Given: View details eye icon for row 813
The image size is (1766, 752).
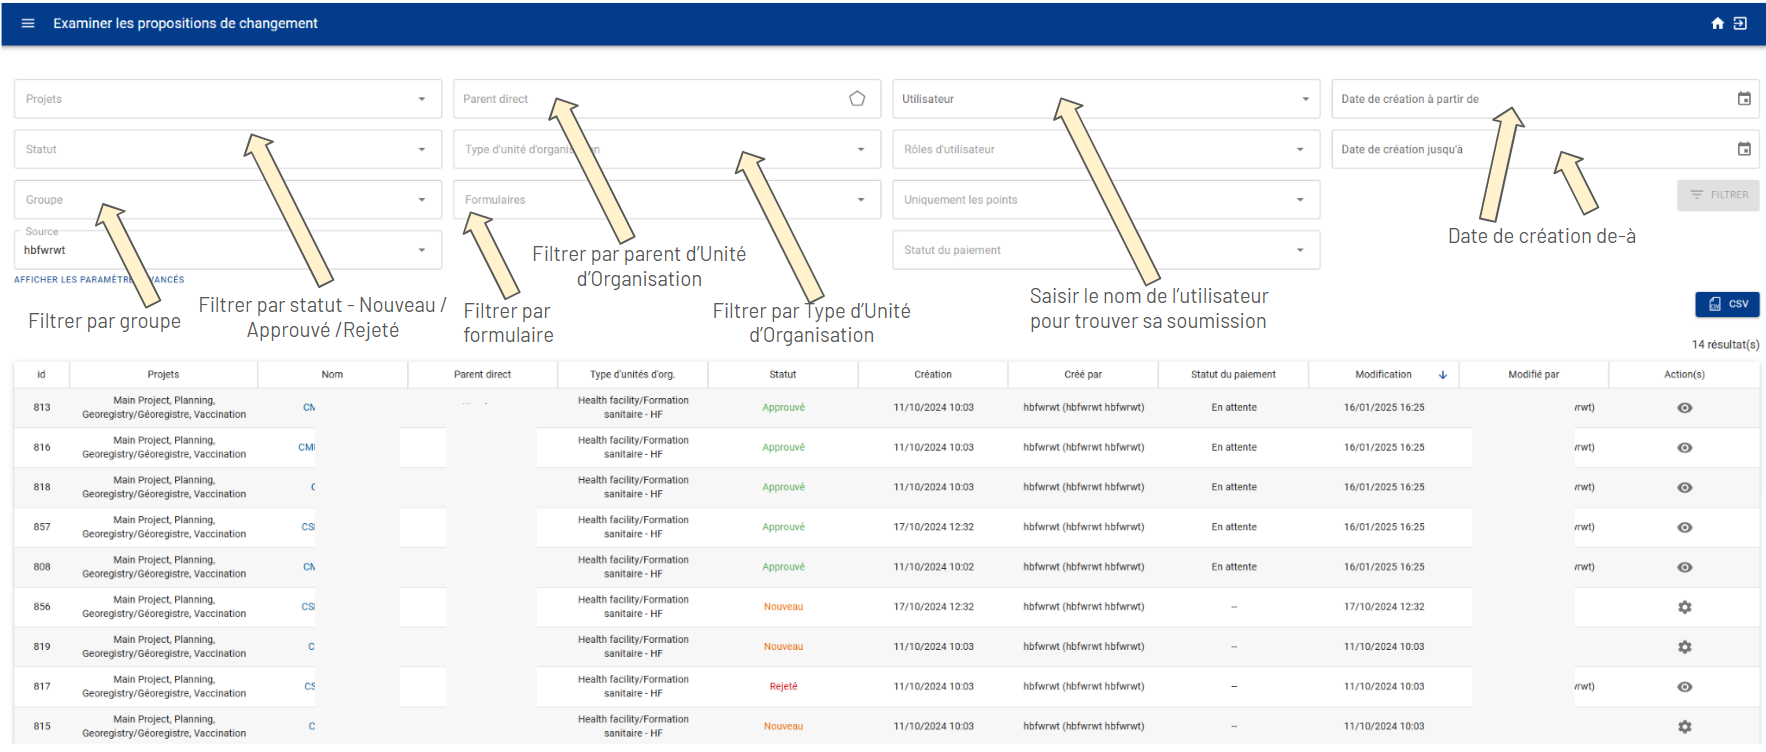Looking at the screenshot, I should click(1684, 408).
